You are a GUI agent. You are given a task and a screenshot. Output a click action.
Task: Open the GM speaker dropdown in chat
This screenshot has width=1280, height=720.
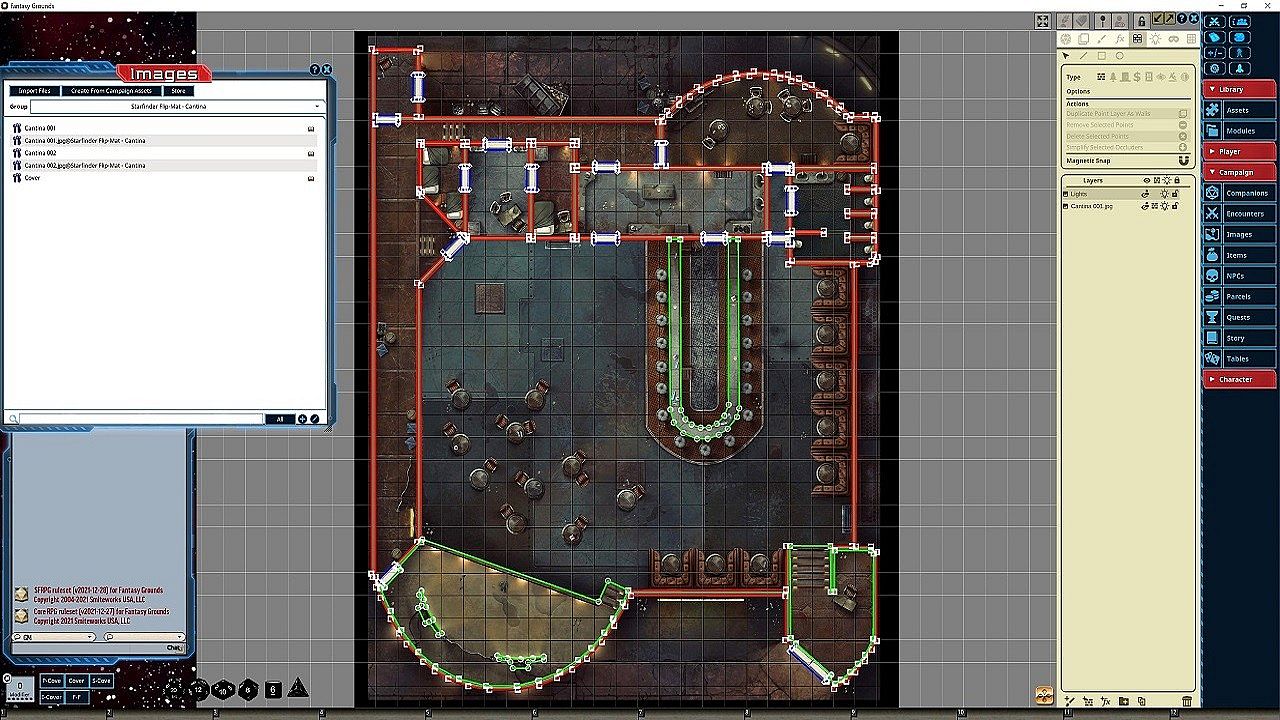(x=54, y=636)
